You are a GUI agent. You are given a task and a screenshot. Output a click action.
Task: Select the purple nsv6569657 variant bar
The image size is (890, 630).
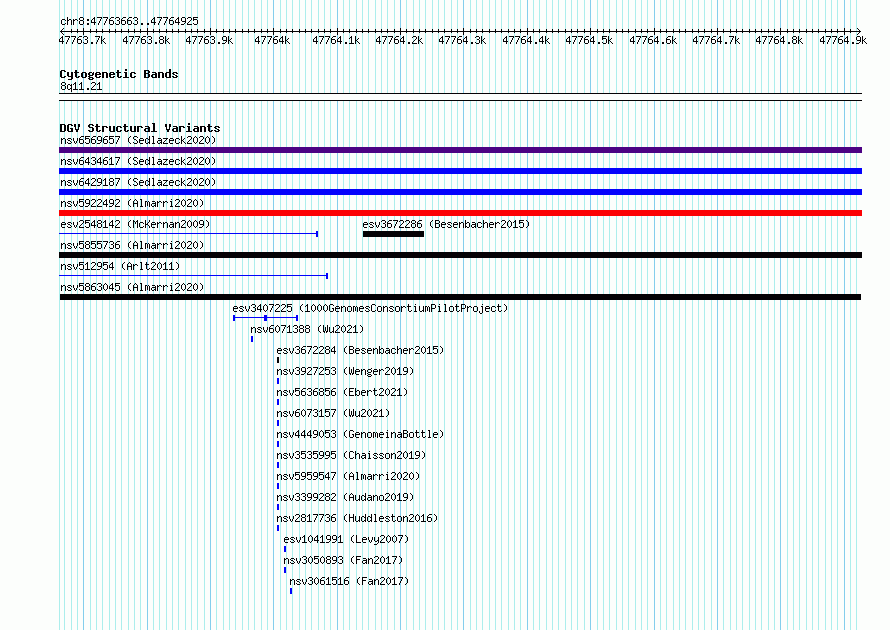[x=460, y=150]
